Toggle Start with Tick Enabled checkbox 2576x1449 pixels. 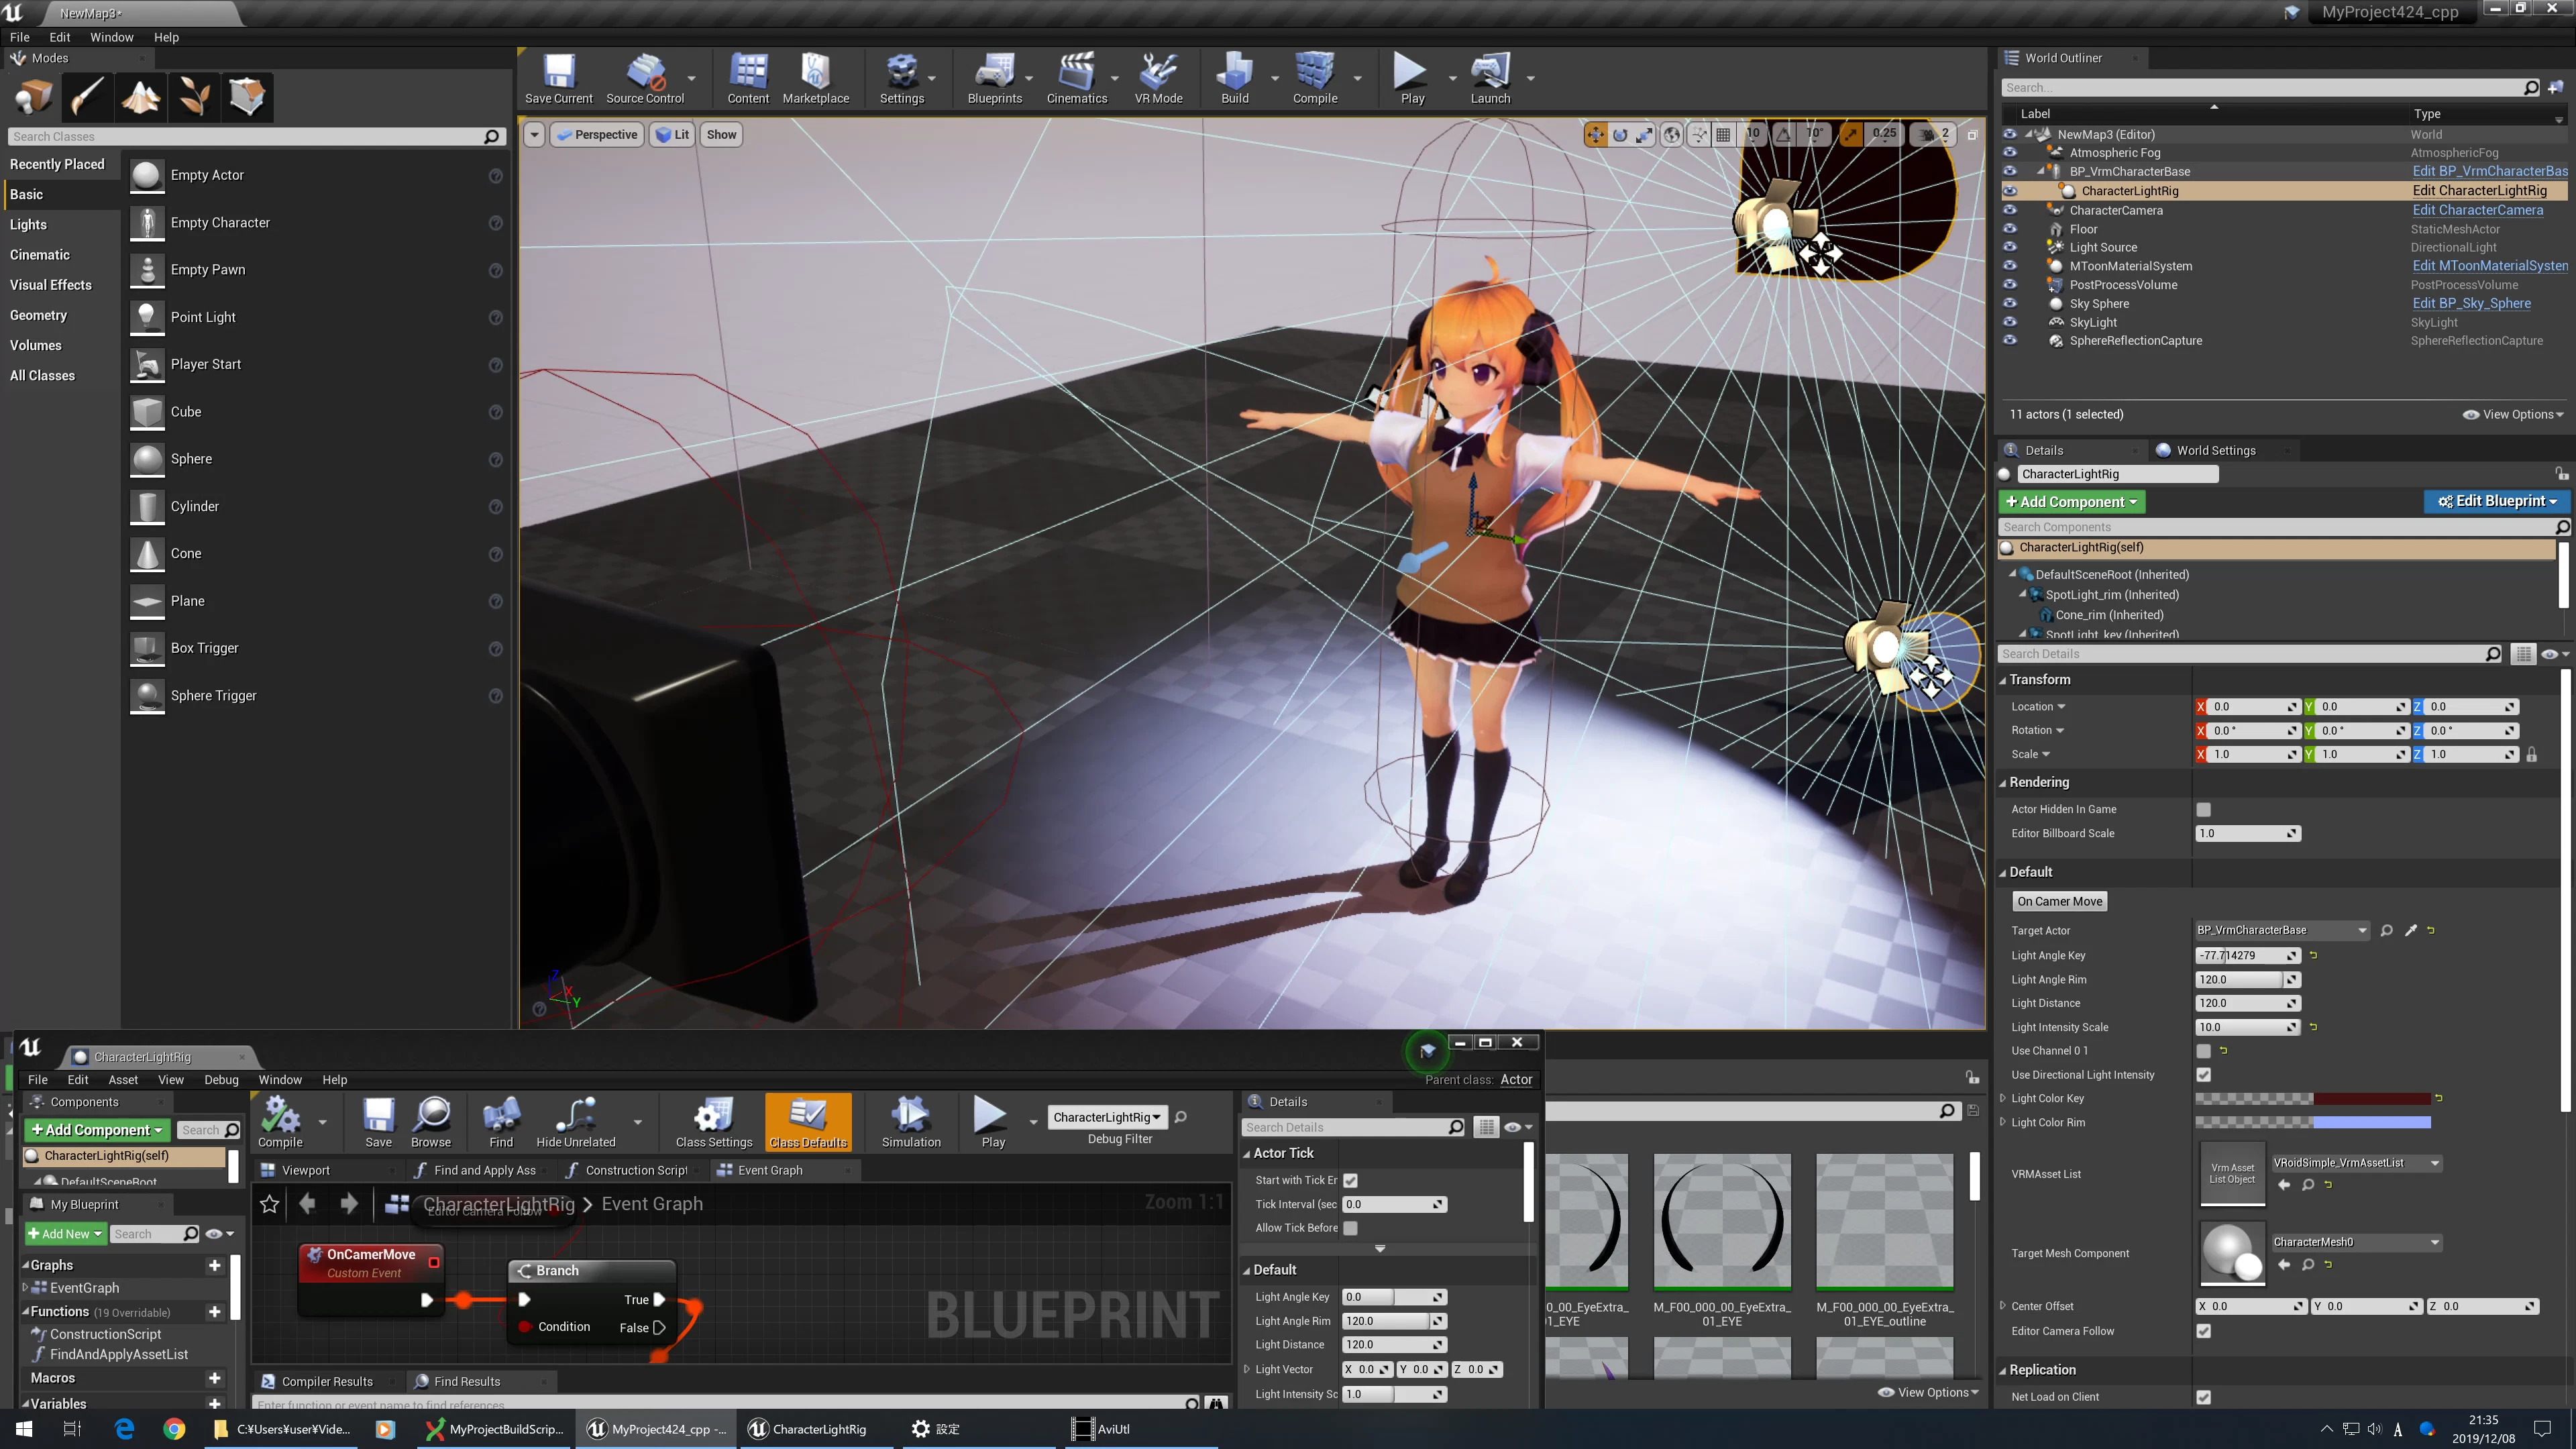(1350, 1180)
